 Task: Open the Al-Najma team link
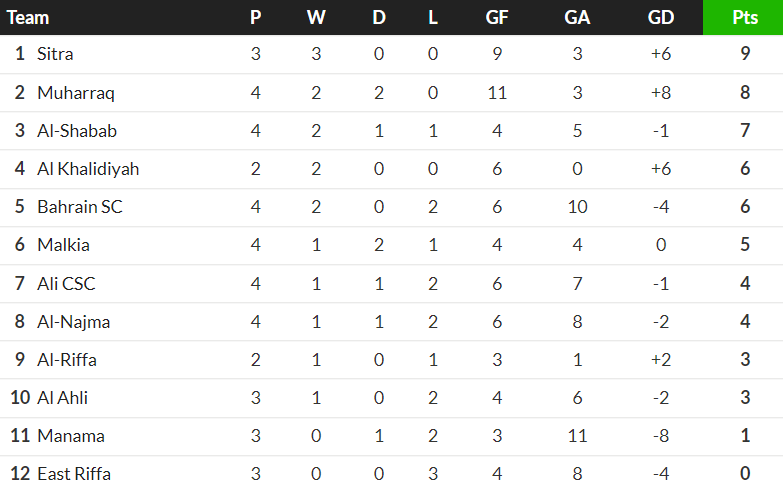pyautogui.click(x=73, y=321)
